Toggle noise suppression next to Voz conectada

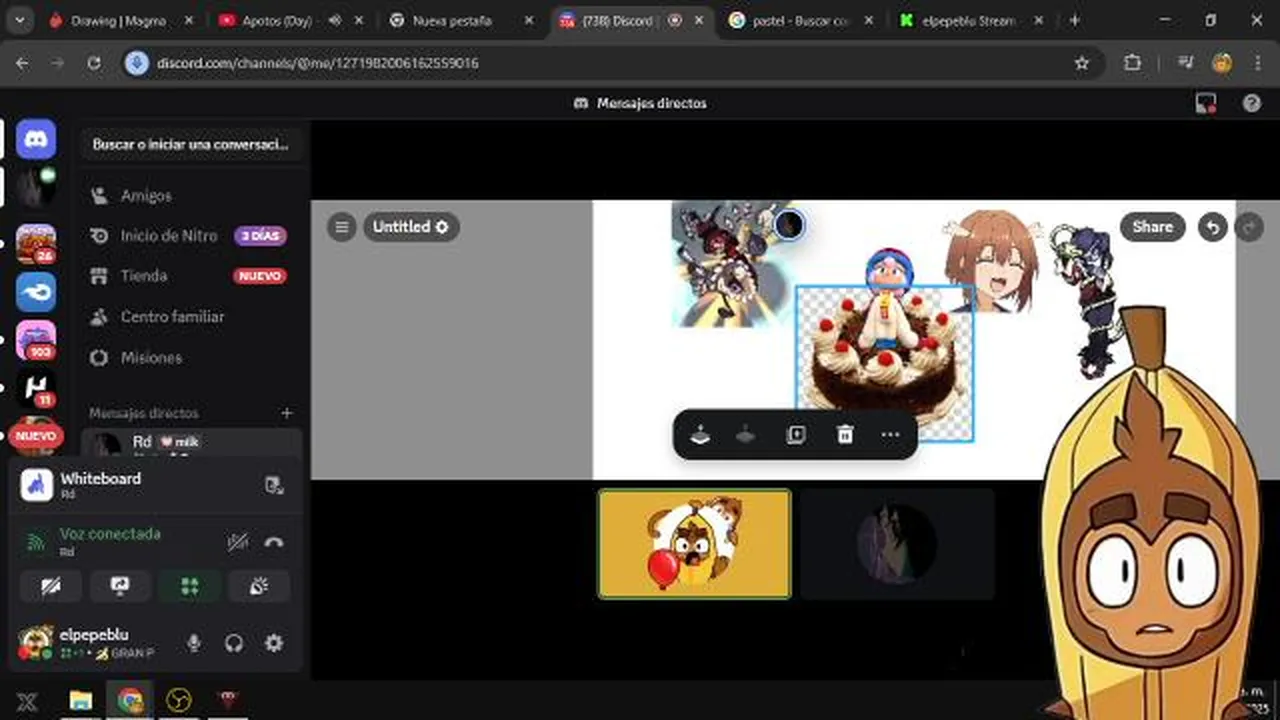(x=237, y=542)
